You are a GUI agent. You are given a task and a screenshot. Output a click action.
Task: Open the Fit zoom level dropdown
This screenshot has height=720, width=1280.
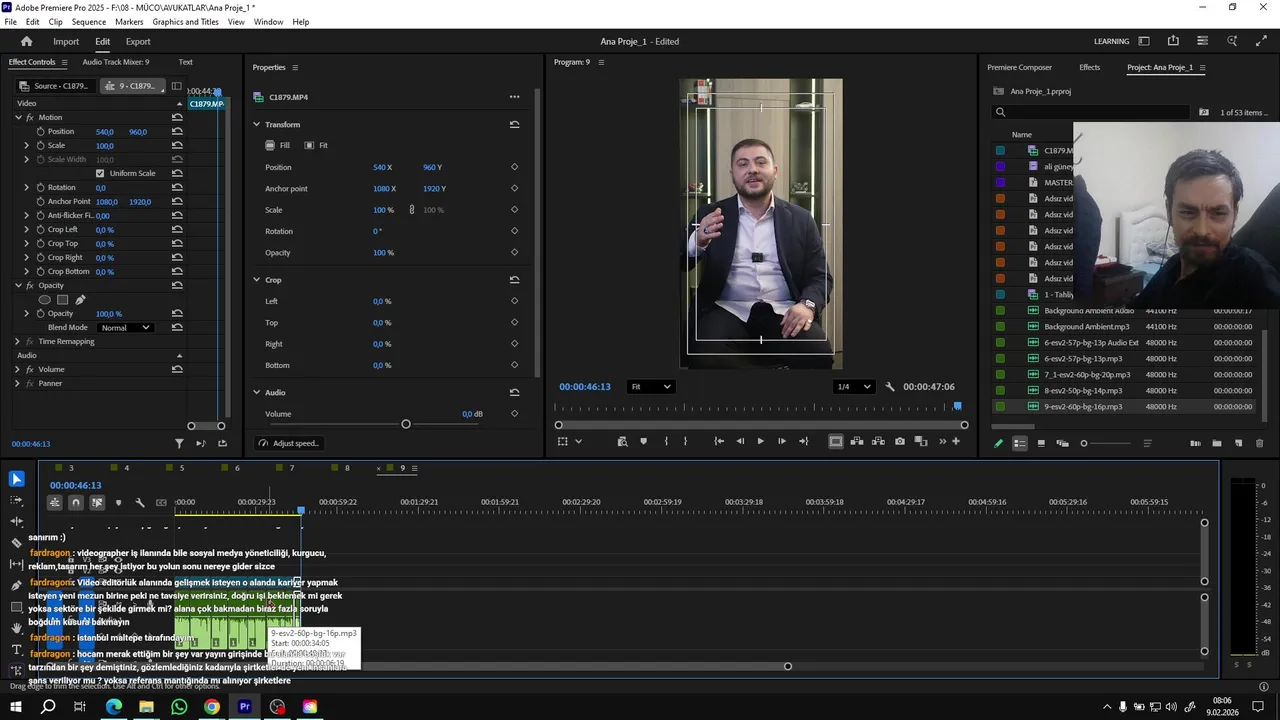pyautogui.click(x=651, y=387)
